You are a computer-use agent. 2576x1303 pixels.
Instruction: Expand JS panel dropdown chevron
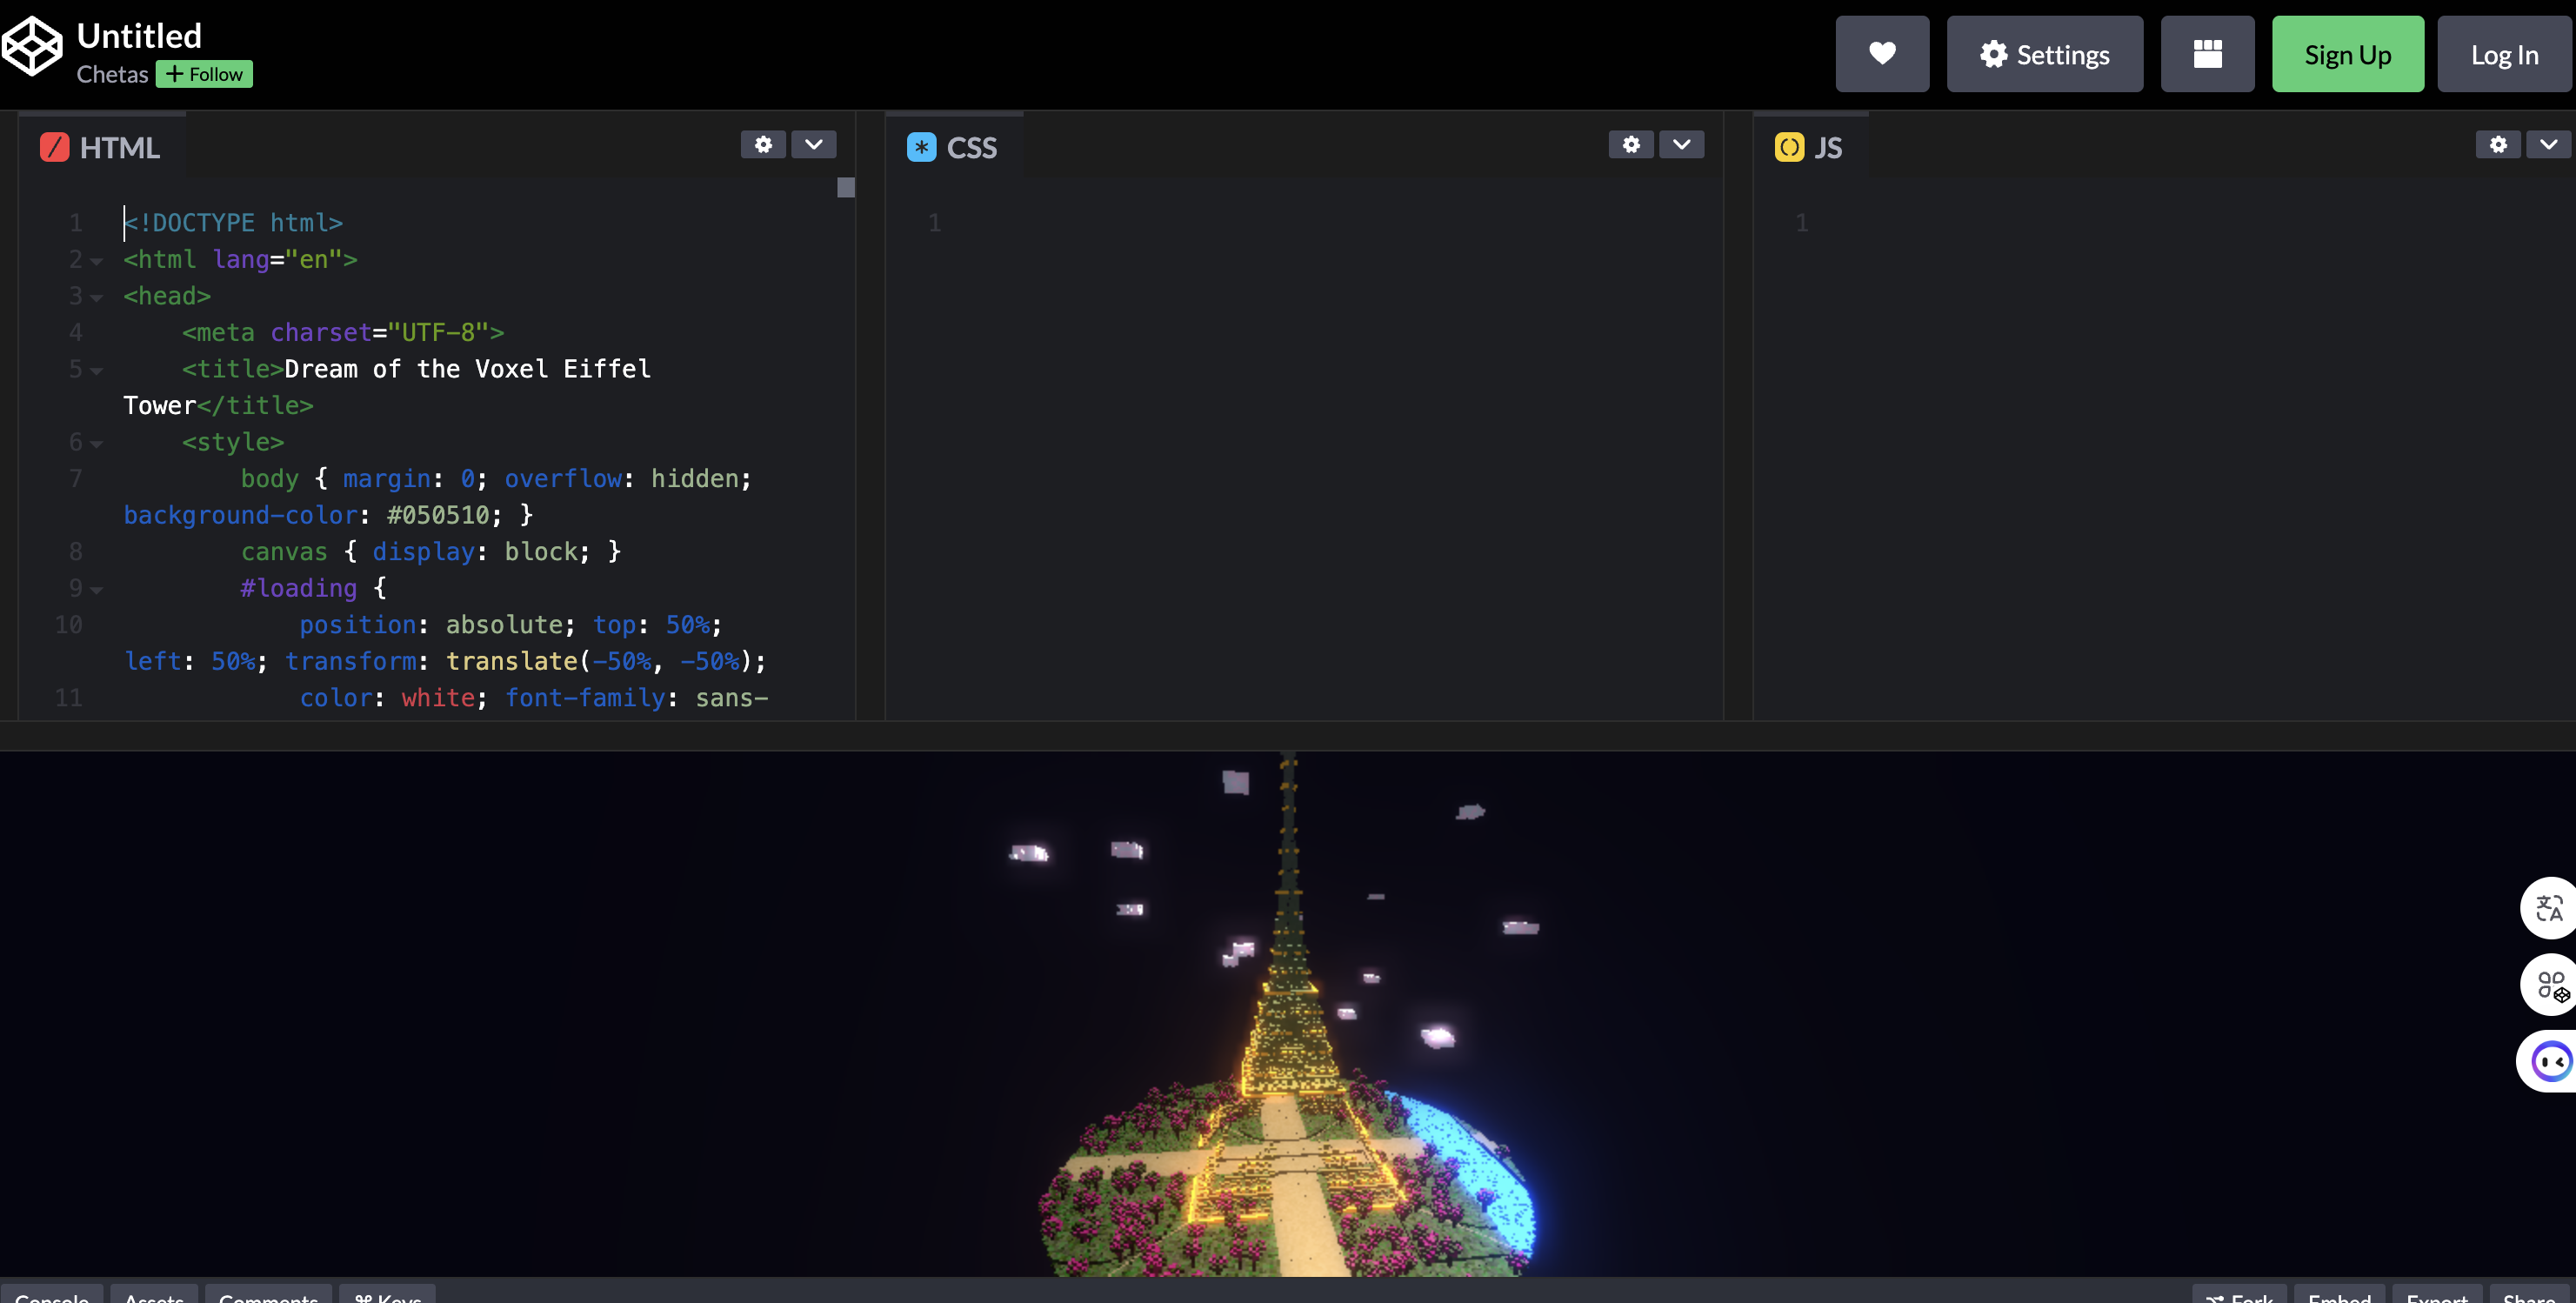pyautogui.click(x=2549, y=145)
